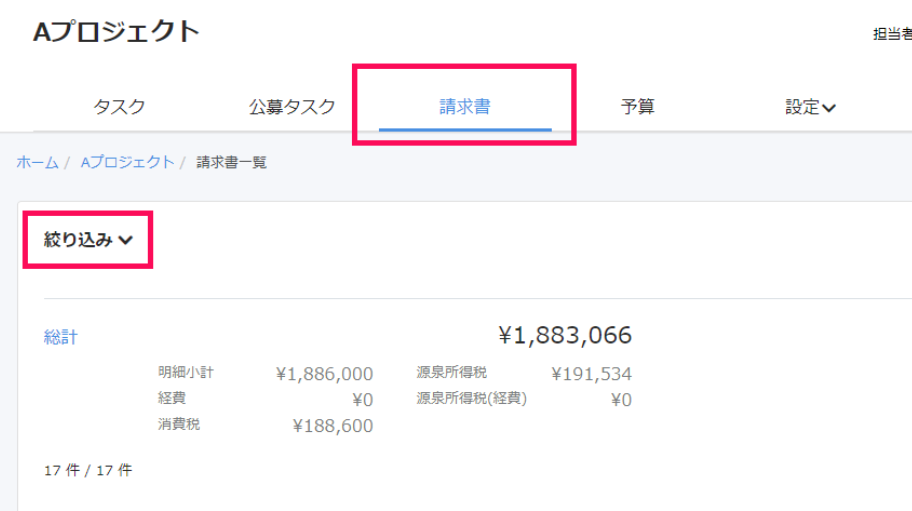Click the ホーム breadcrumb link

[x=37, y=162]
